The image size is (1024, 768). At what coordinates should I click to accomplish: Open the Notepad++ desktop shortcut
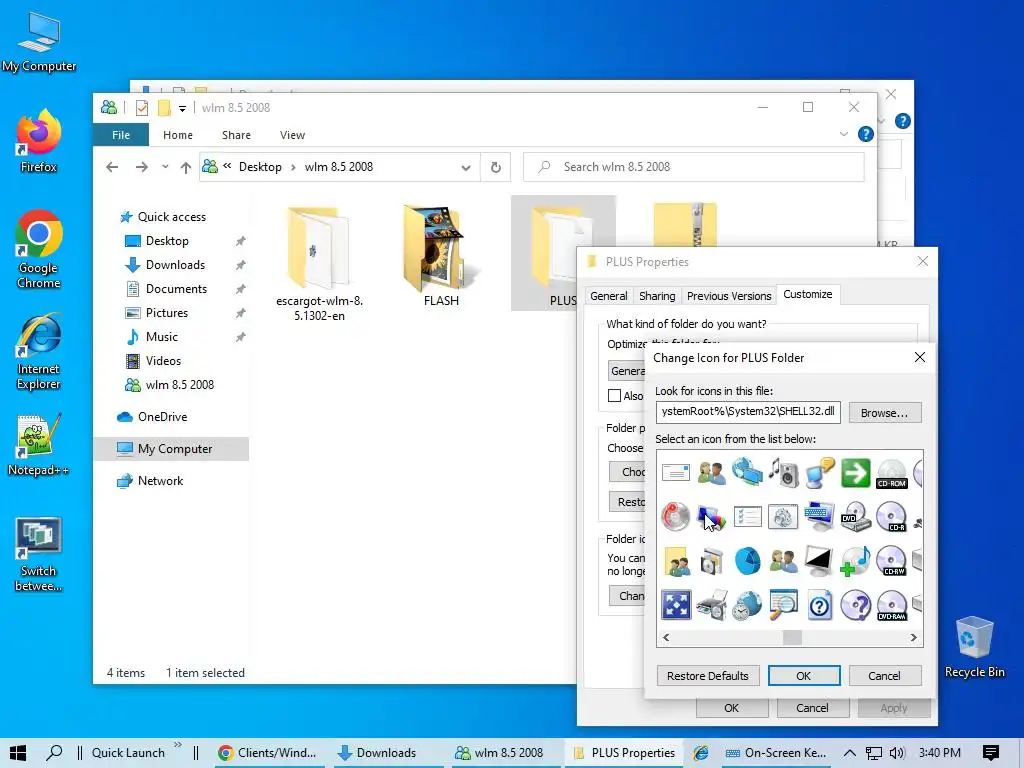pyautogui.click(x=39, y=446)
